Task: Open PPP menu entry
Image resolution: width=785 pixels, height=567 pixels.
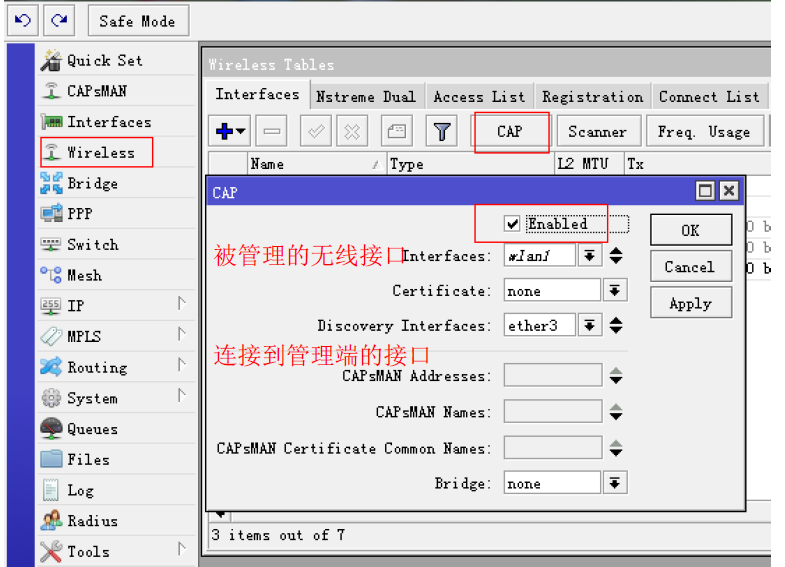Action: [x=118, y=214]
